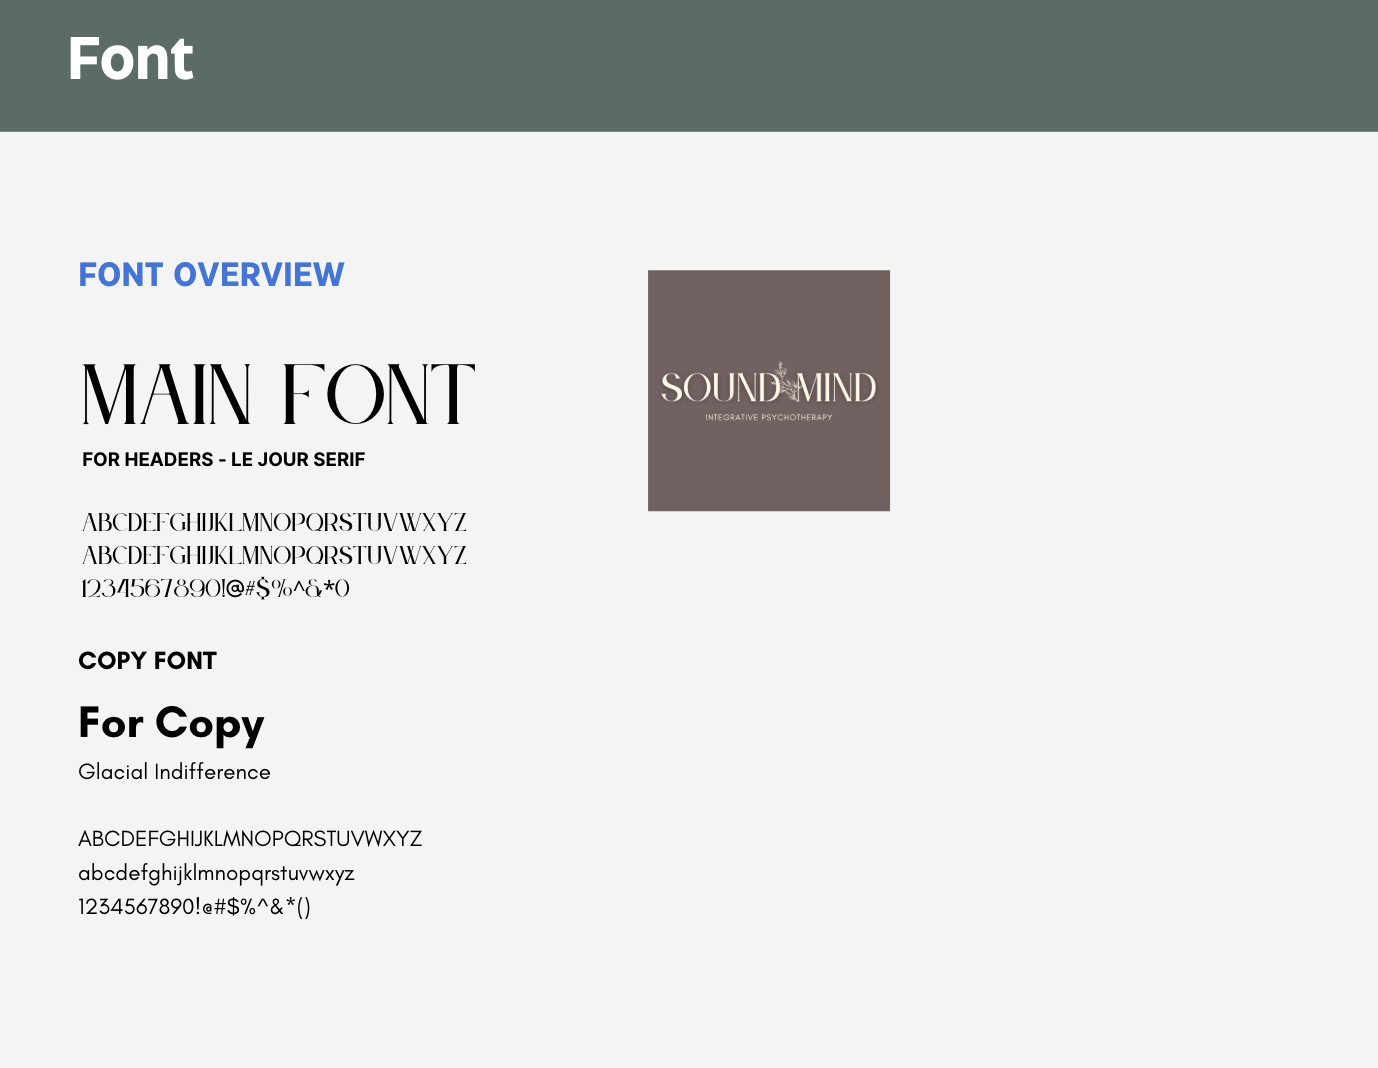Select the lowercase Glacial Indifference alphabet row
The height and width of the screenshot is (1068, 1378).
(x=216, y=873)
